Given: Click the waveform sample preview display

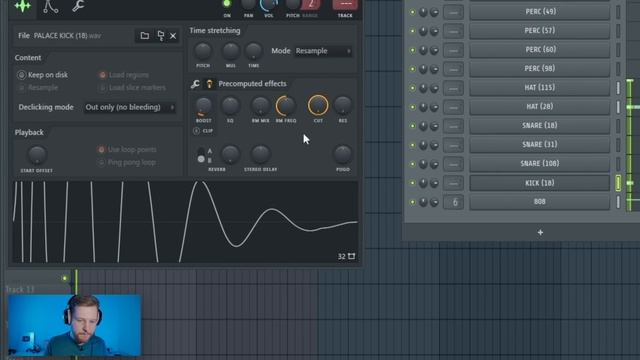Looking at the screenshot, I should [x=186, y=222].
